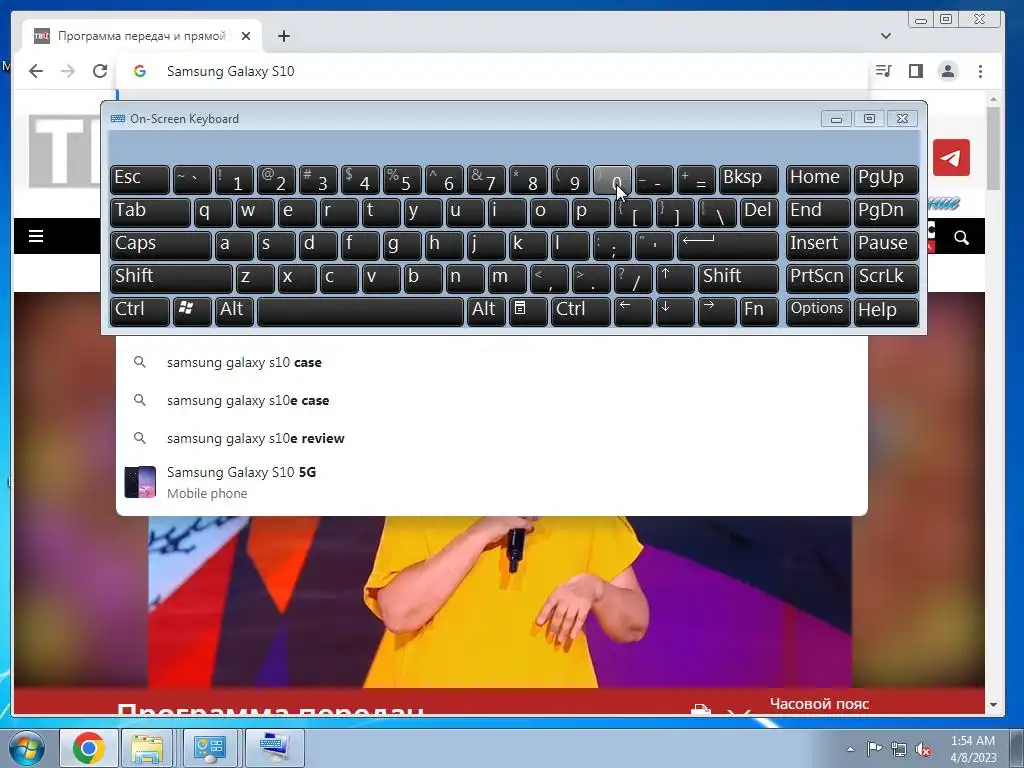Click the taskbar clock showing 1:54 AM
The image size is (1024, 768).
[x=973, y=749]
